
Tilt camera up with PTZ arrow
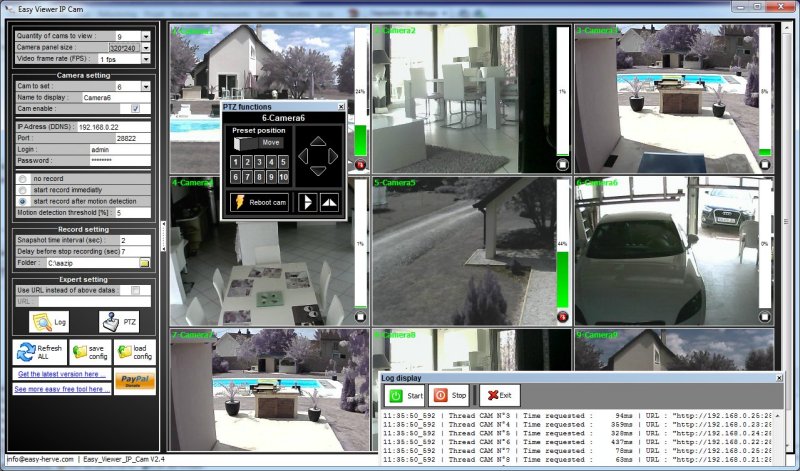[x=318, y=141]
